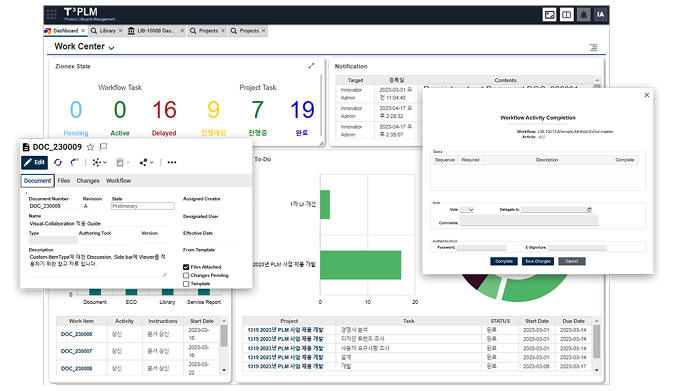Open the hamburger list icon at Work Center
Image resolution: width=673 pixels, height=391 pixels.
(x=593, y=48)
